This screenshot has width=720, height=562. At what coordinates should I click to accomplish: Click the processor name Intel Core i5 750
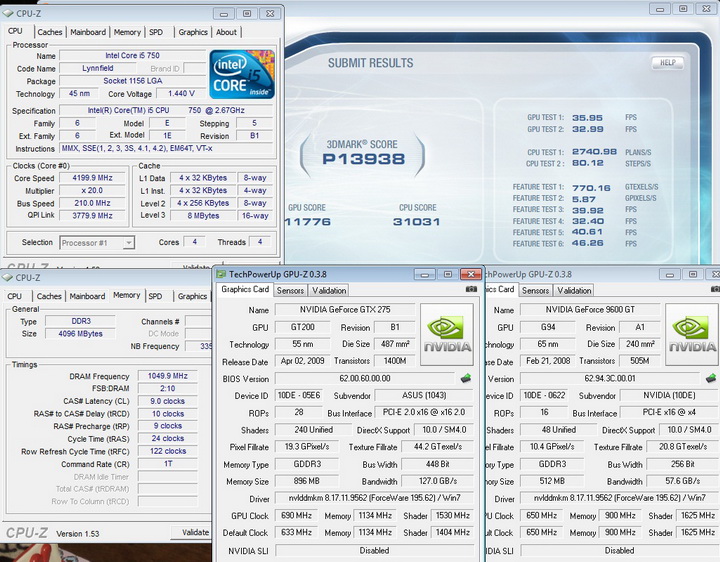132,56
